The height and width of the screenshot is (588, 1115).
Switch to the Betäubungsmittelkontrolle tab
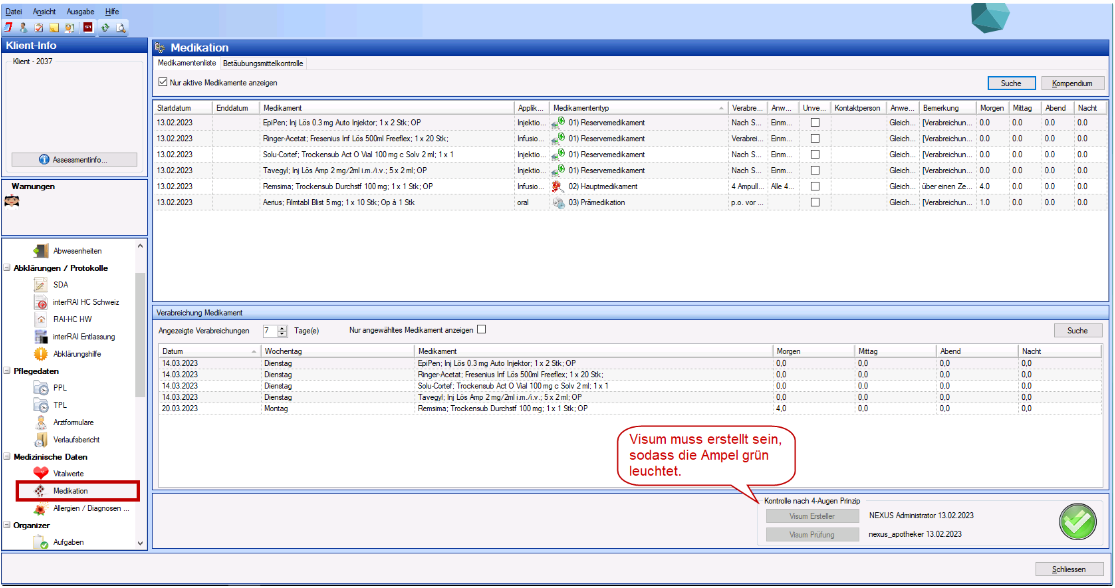(264, 63)
